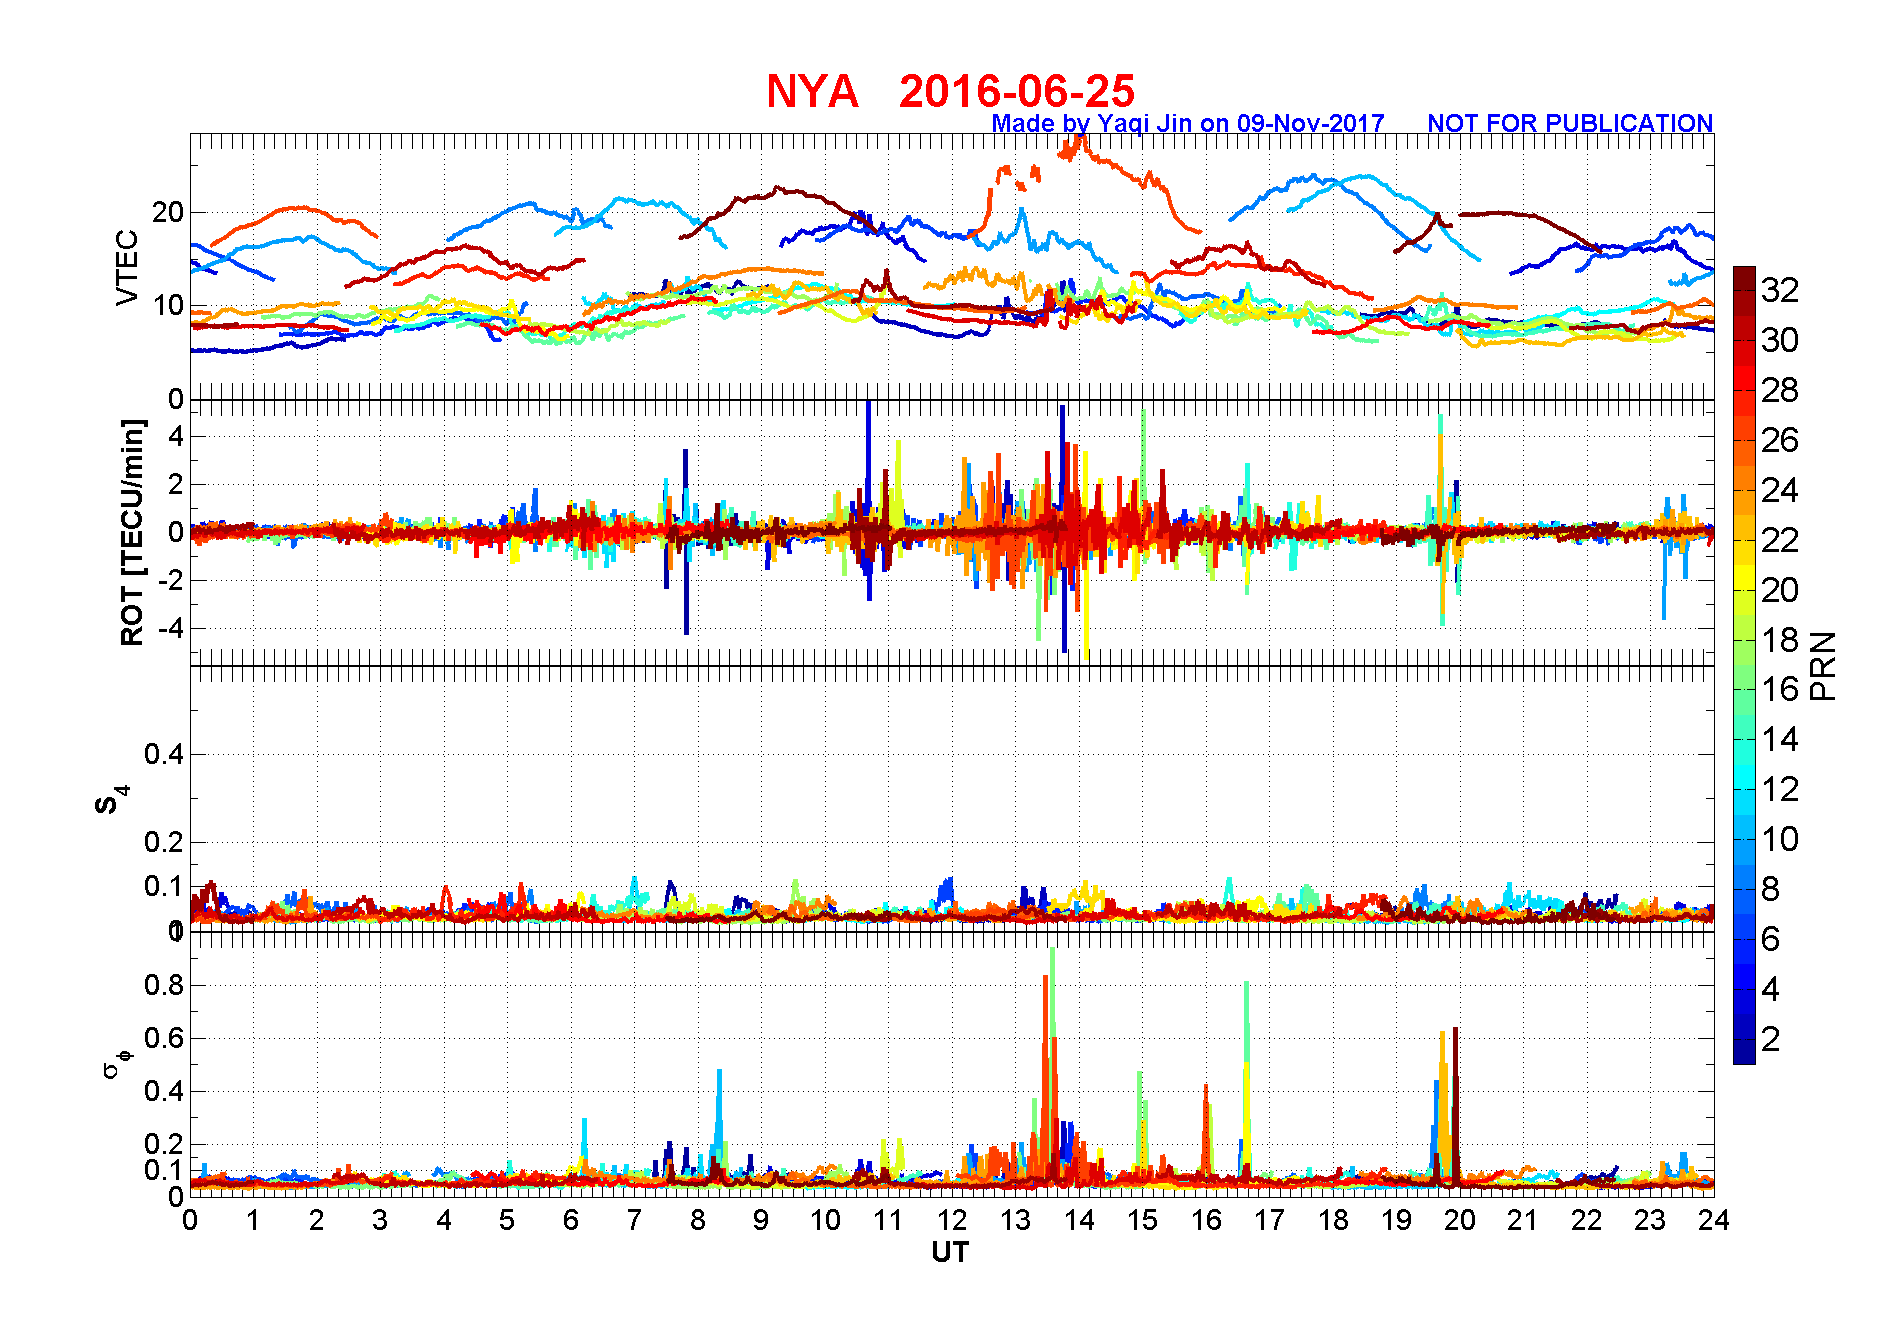Click ROT axis tick label 4
1904x1330 pixels.
(x=176, y=436)
